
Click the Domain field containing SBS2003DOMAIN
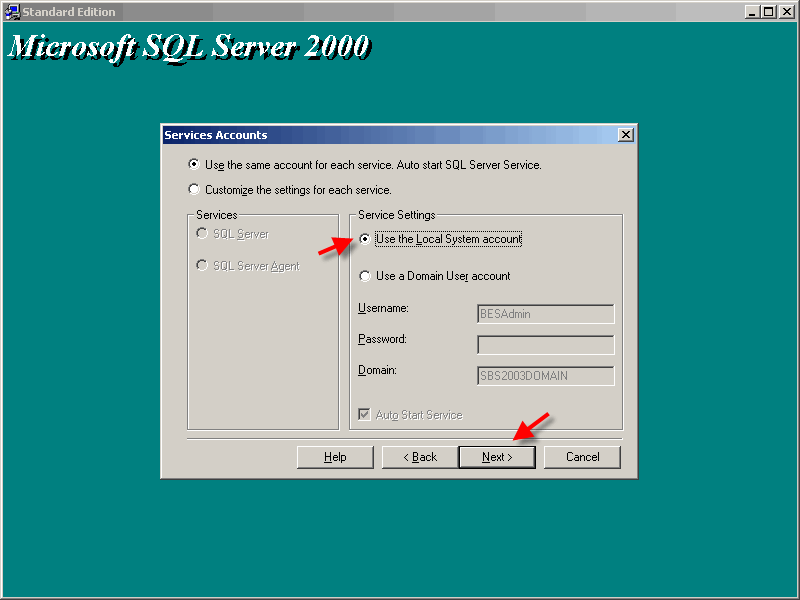[545, 376]
